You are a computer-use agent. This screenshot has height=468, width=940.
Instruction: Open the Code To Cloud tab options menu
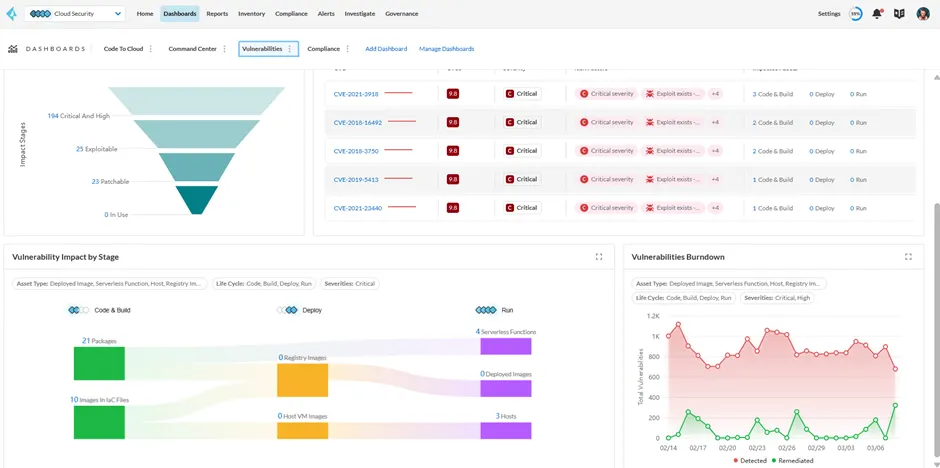tap(150, 49)
